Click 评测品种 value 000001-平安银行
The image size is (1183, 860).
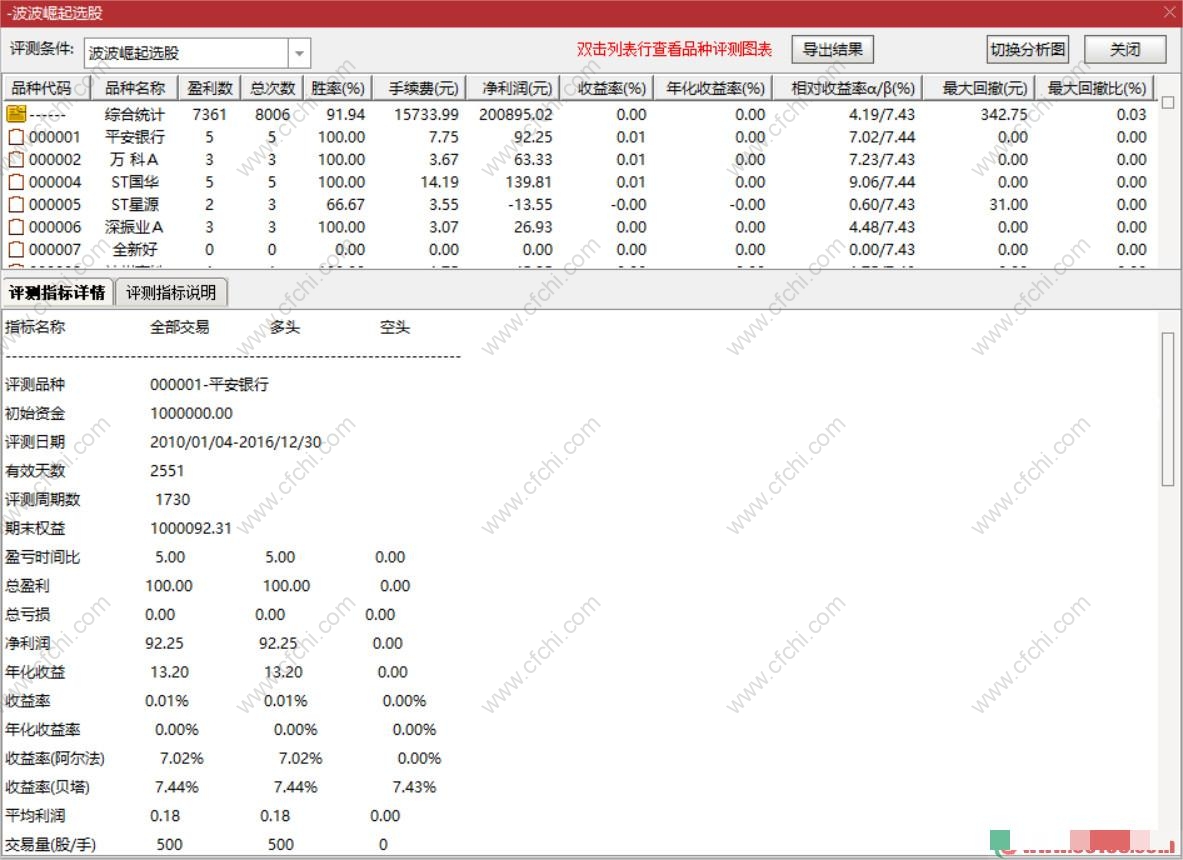[x=209, y=385]
